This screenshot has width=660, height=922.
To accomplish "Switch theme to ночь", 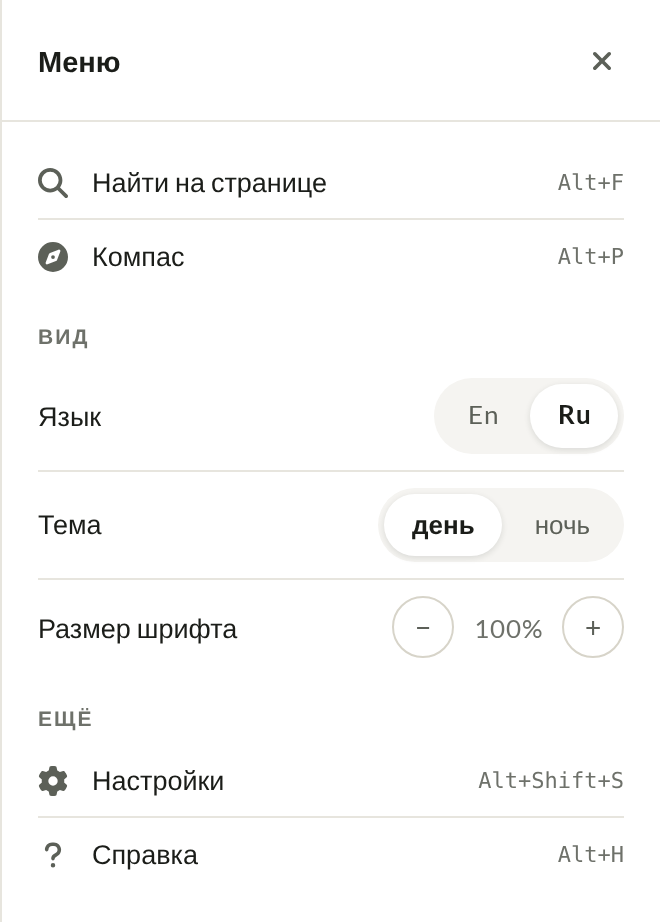I will 562,526.
